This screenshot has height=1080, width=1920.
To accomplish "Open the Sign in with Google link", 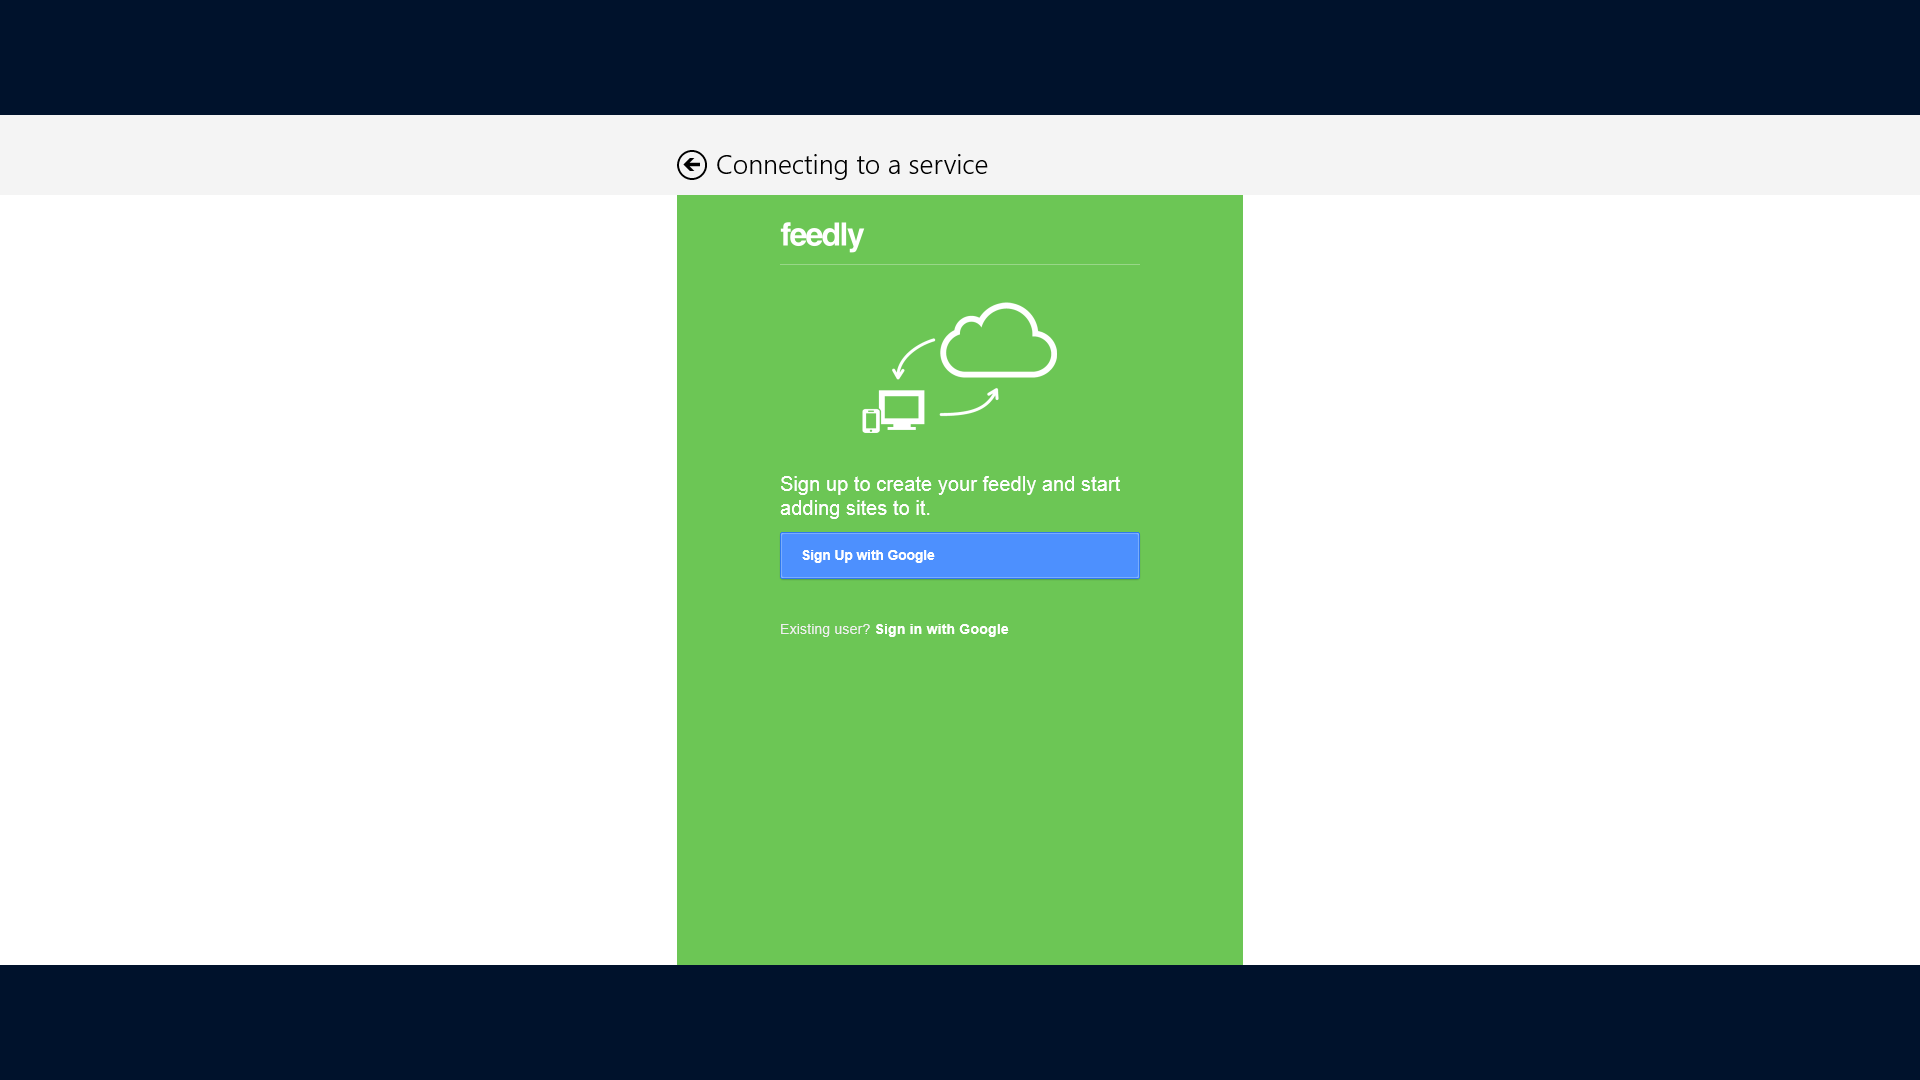I will point(942,629).
